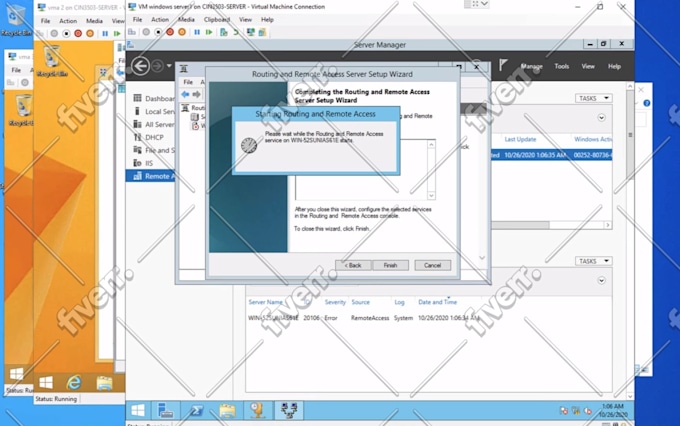
Task: Collapse the upper servers section chevron
Action: tap(601, 118)
